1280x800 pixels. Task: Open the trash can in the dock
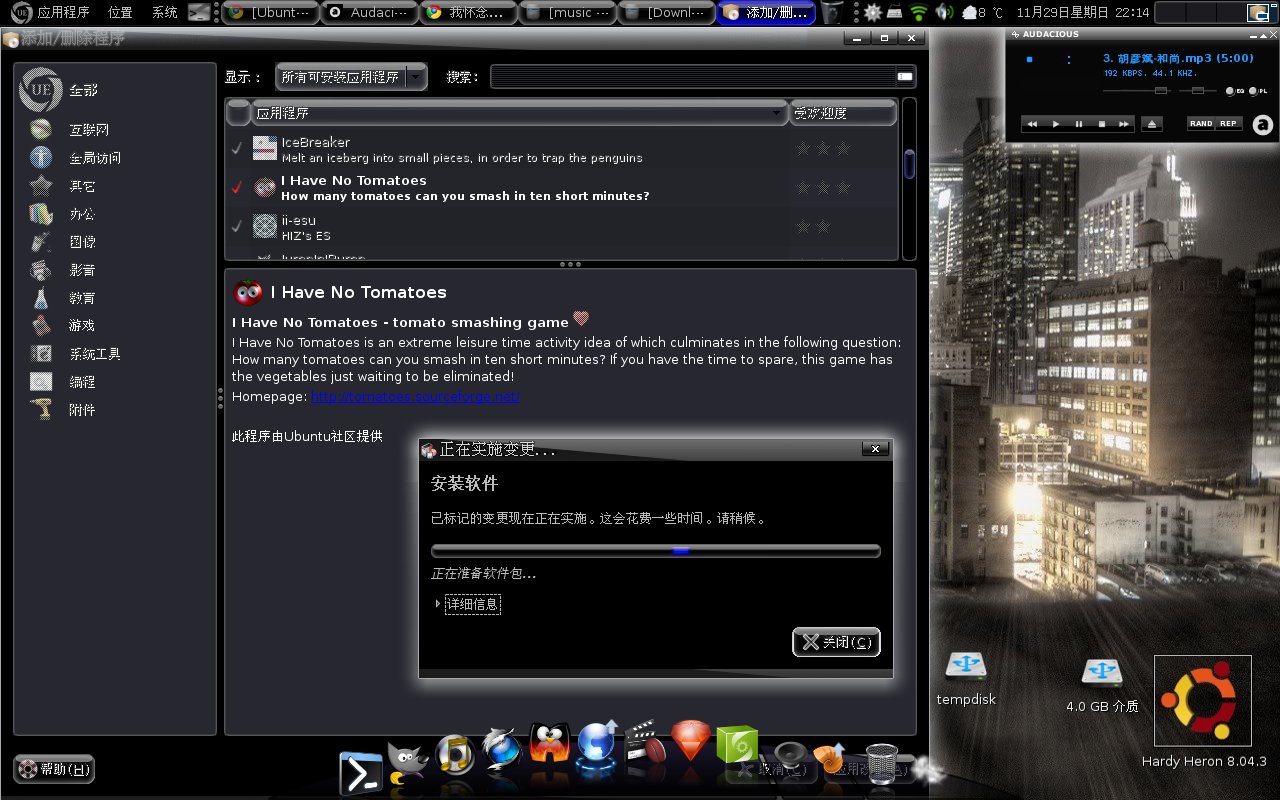pyautogui.click(x=881, y=764)
